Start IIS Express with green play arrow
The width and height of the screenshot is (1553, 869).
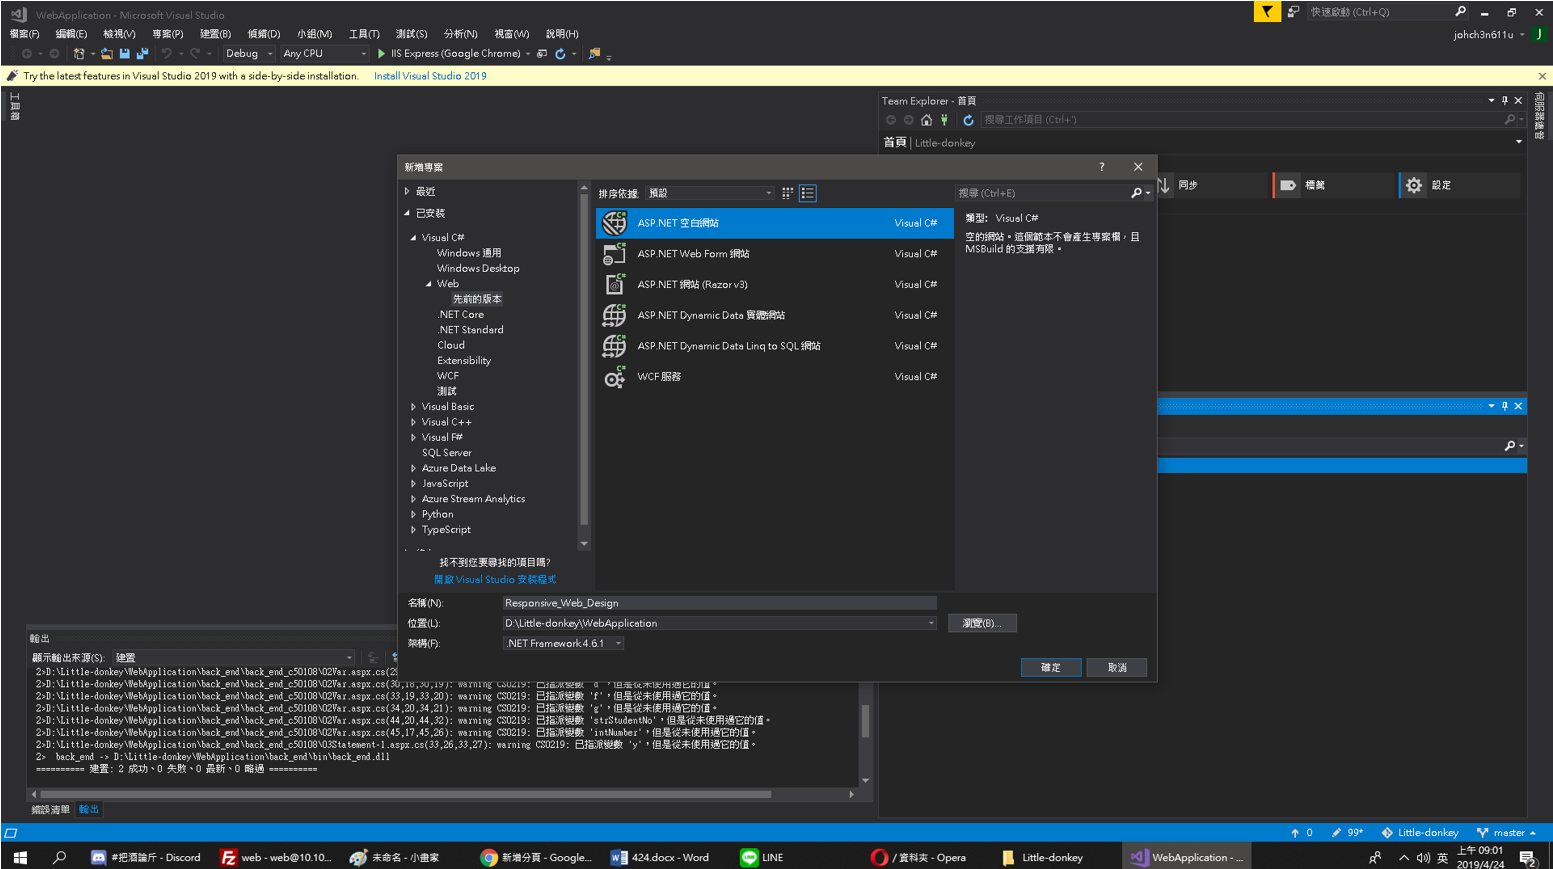tap(382, 54)
